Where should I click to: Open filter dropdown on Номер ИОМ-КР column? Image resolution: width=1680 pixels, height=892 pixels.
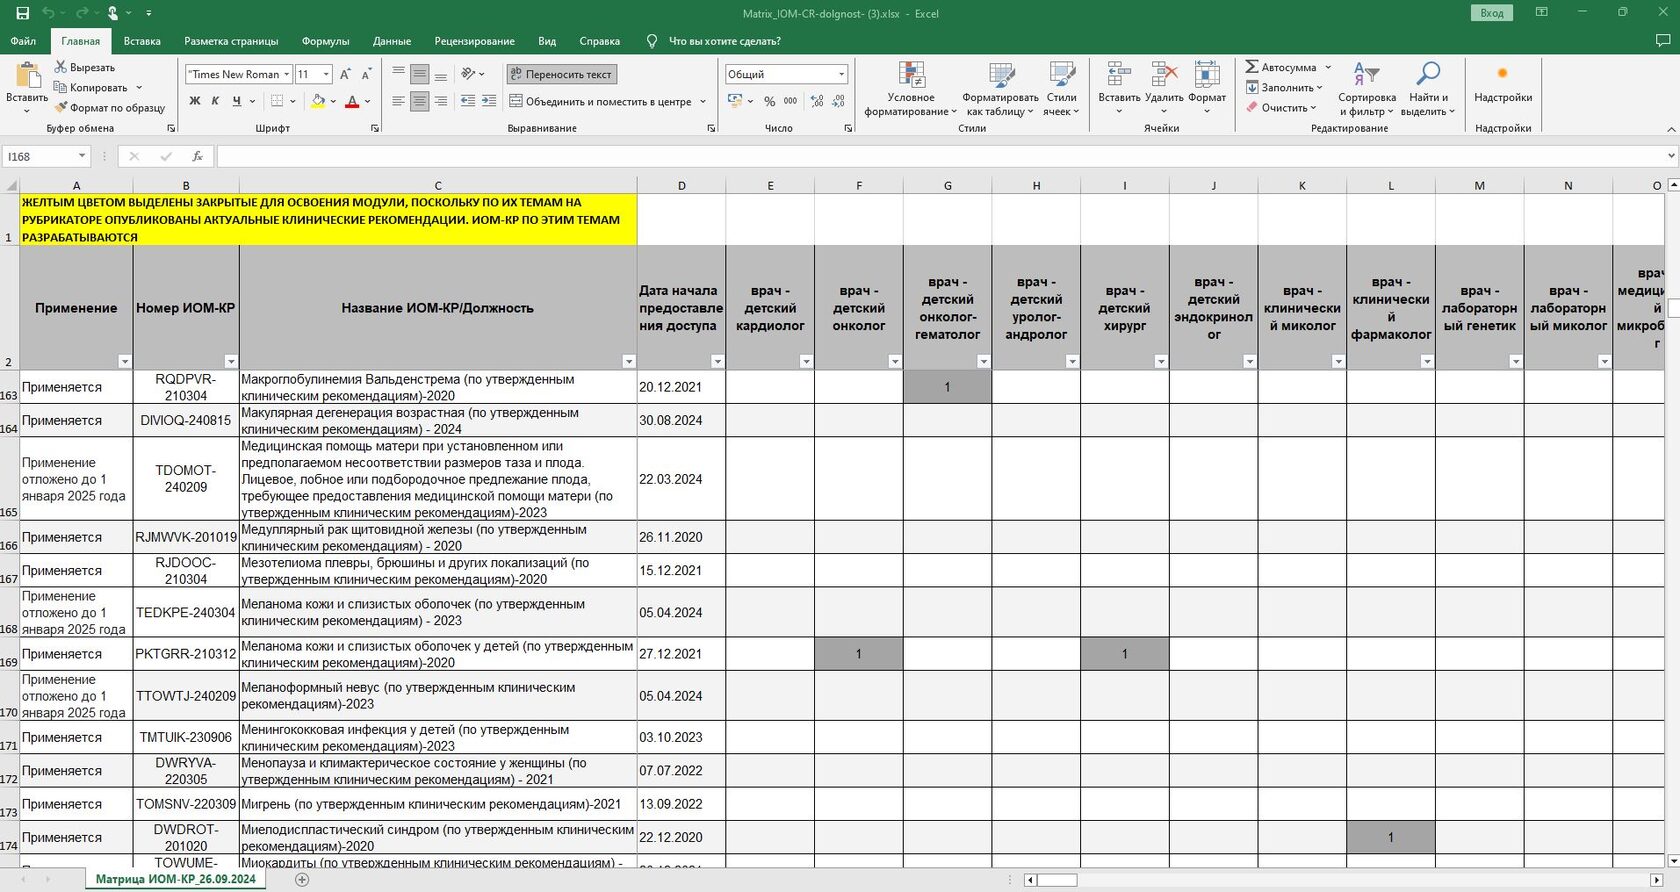[x=231, y=361]
